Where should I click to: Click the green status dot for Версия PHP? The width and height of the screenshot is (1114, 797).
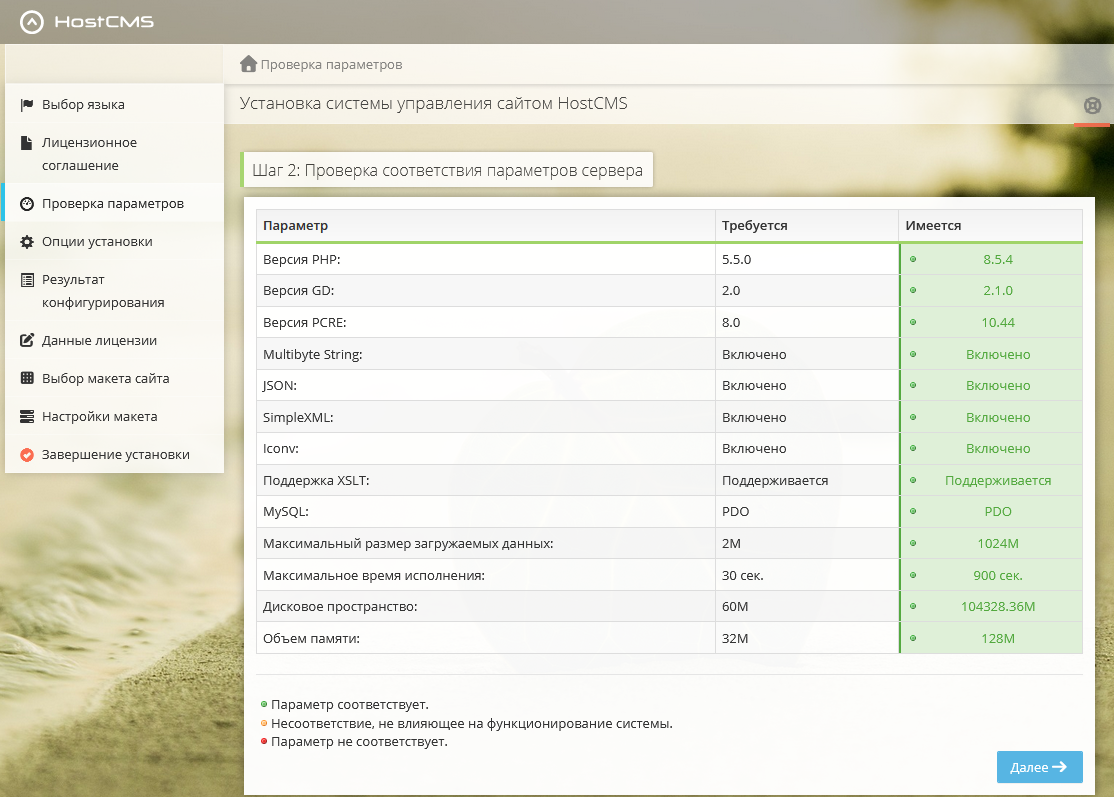pyautogui.click(x=913, y=259)
